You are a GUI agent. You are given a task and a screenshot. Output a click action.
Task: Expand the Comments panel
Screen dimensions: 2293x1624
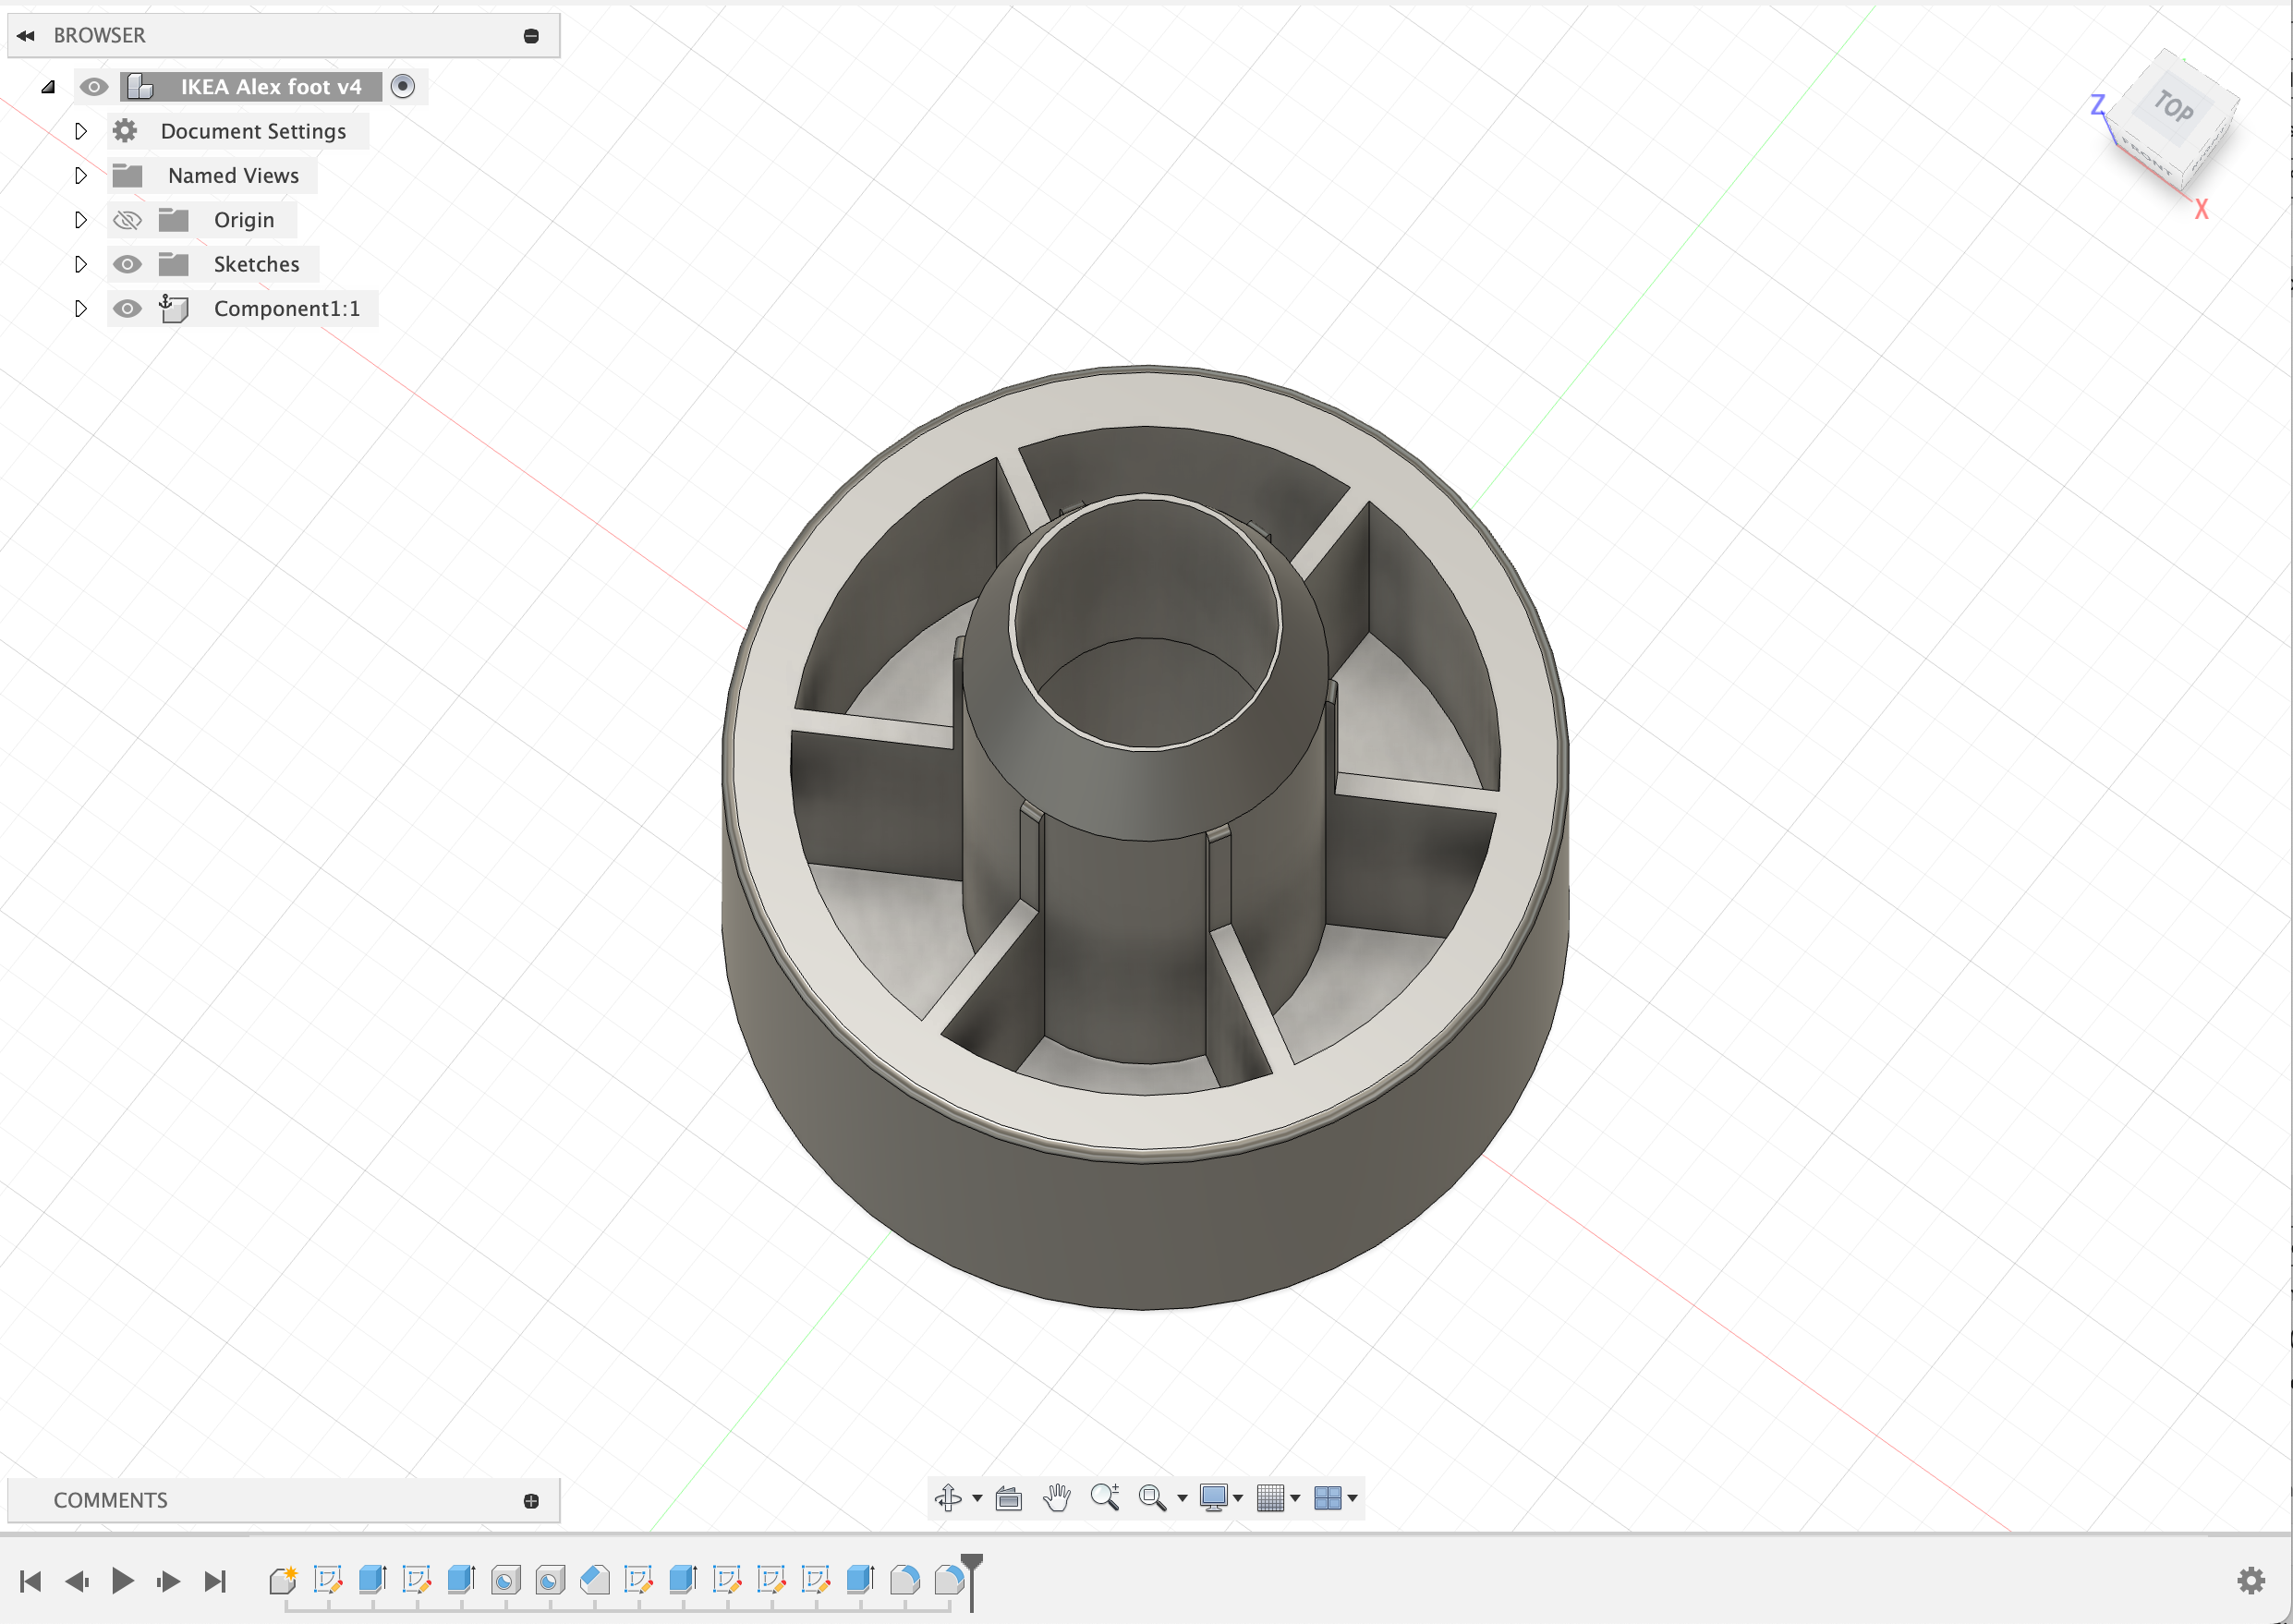point(531,1501)
